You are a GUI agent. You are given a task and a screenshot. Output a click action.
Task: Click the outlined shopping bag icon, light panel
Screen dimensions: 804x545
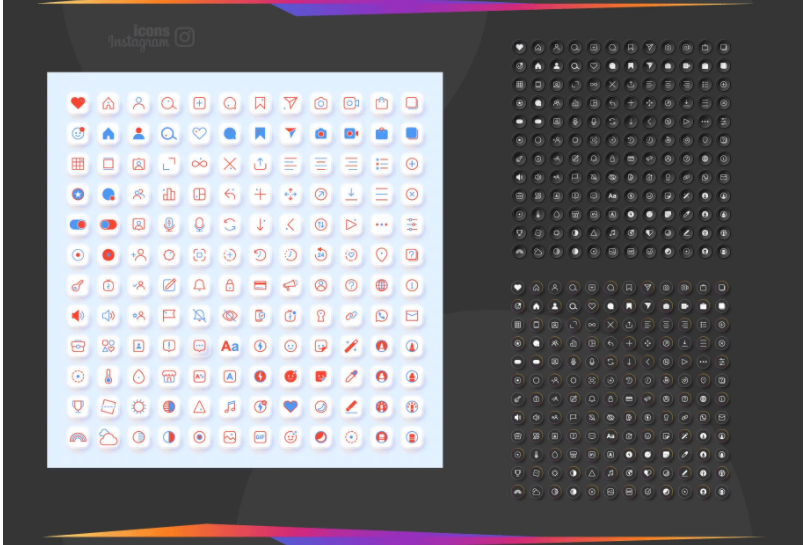click(381, 103)
